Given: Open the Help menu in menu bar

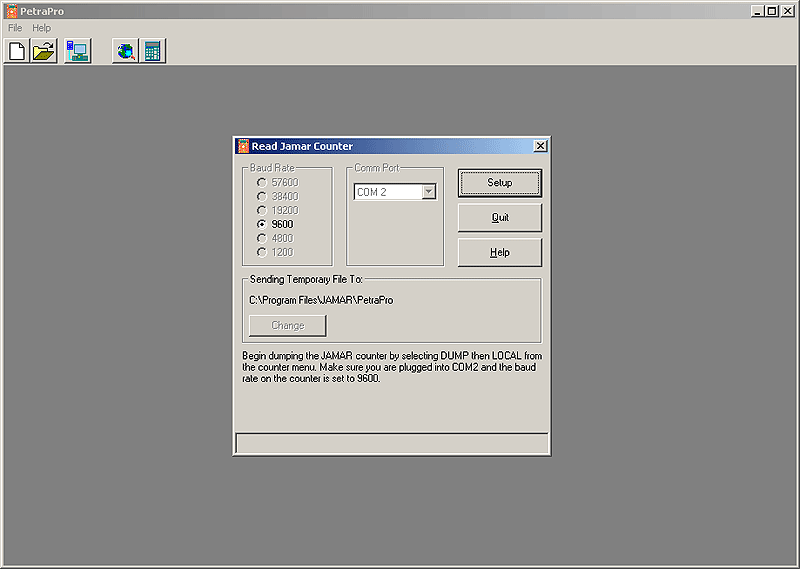Looking at the screenshot, I should pyautogui.click(x=41, y=28).
